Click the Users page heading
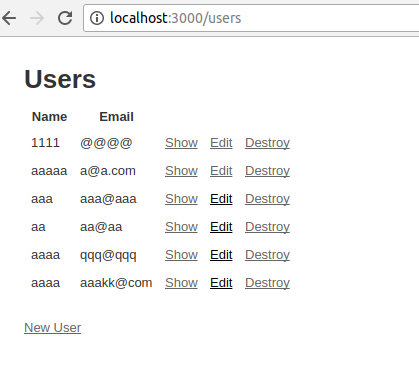The height and width of the screenshot is (368, 419). (x=60, y=79)
